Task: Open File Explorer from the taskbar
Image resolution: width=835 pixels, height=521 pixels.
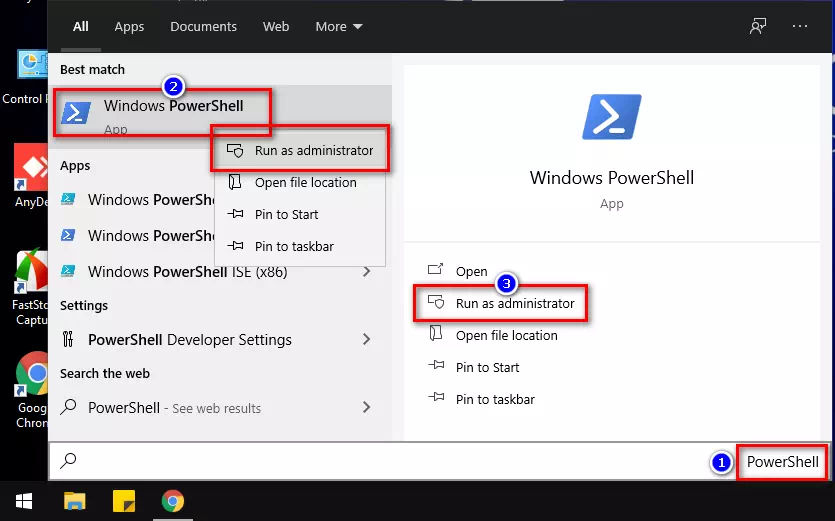Action: tap(75, 501)
